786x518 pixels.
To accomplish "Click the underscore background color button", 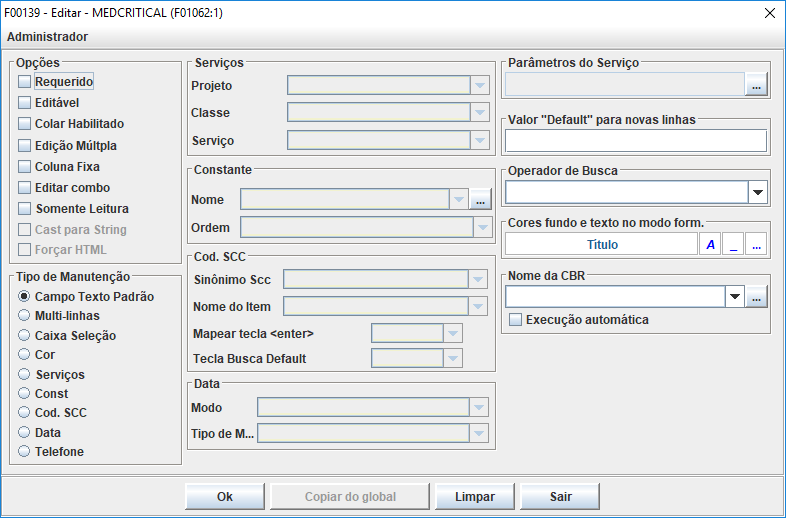I will (x=734, y=244).
